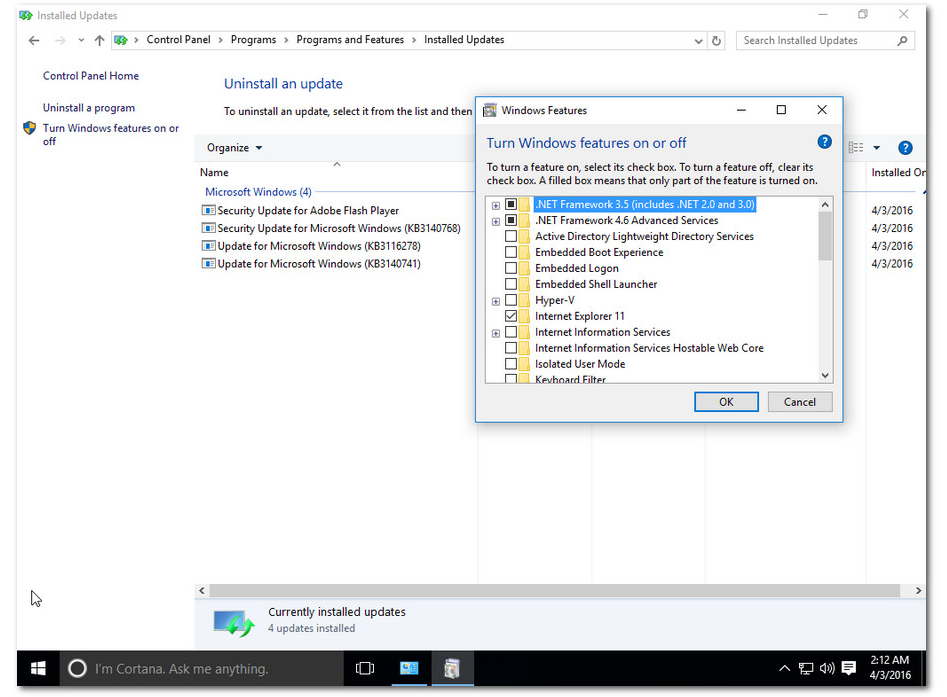Click Programs and Features breadcrumb
947x697 pixels.
[x=350, y=40]
